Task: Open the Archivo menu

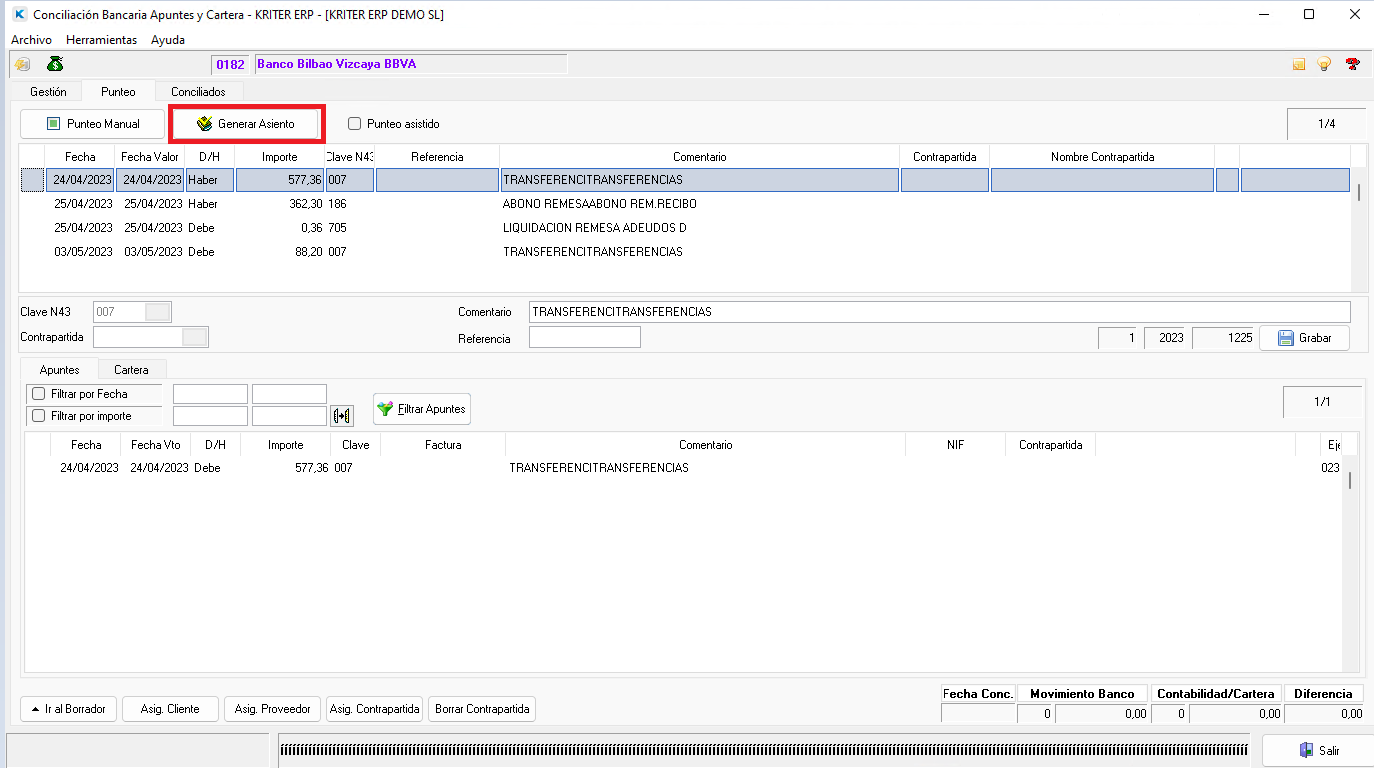Action: pos(31,40)
